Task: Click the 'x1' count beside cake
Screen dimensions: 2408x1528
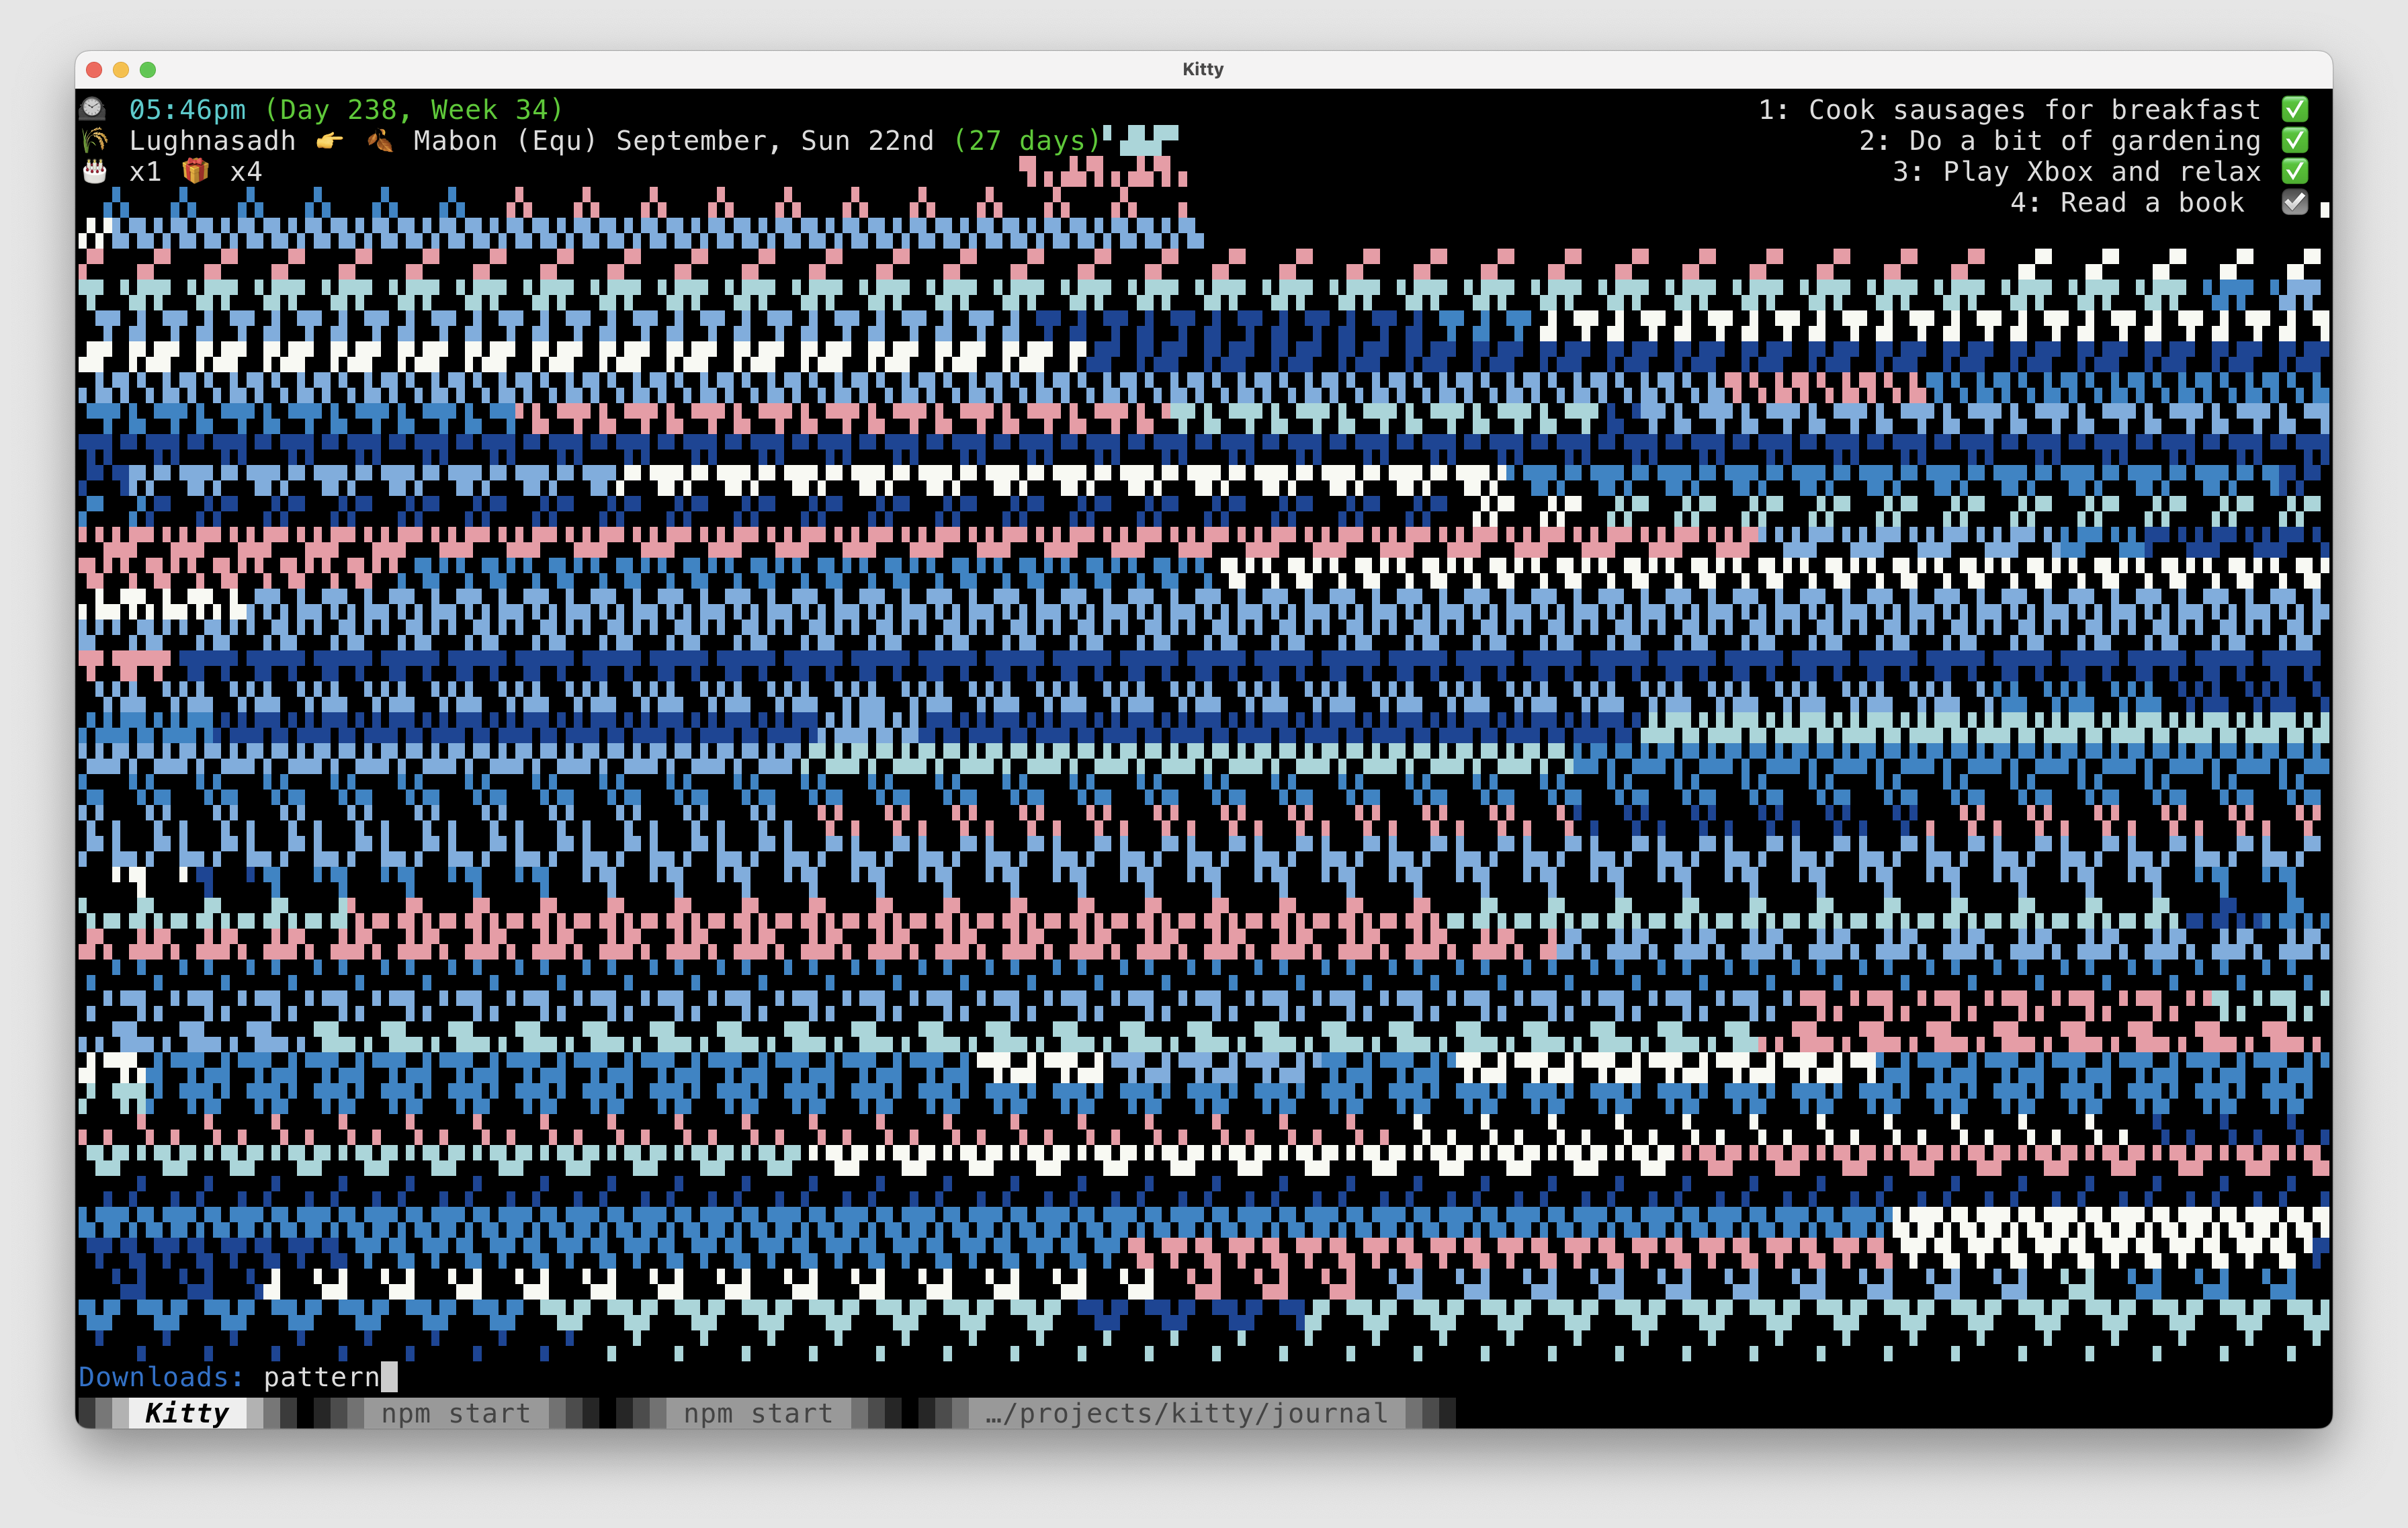Action: pos(145,172)
